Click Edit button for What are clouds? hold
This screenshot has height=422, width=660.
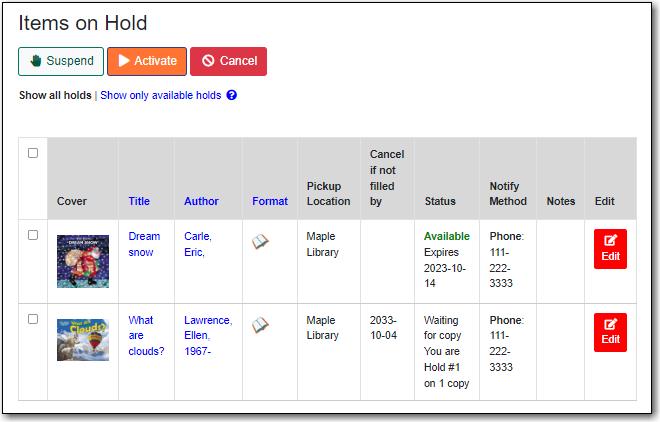[x=610, y=332]
